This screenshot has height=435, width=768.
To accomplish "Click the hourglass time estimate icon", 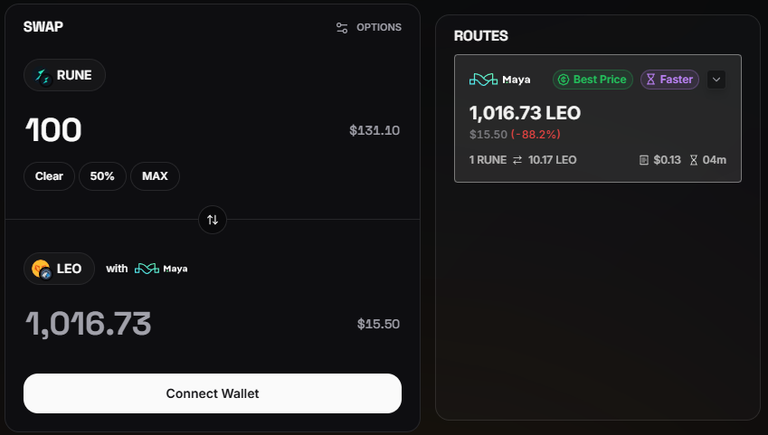I will 694,160.
